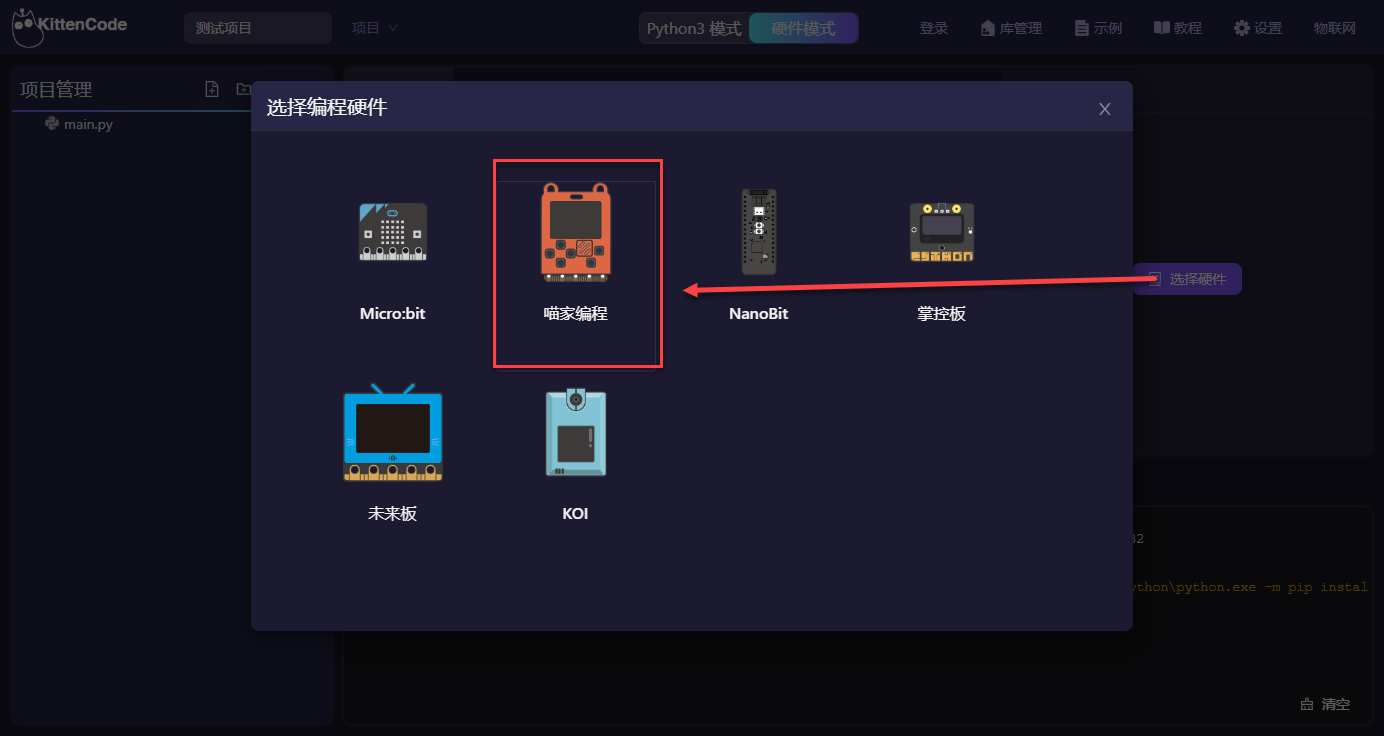Open the 示例 menu item

point(1098,28)
